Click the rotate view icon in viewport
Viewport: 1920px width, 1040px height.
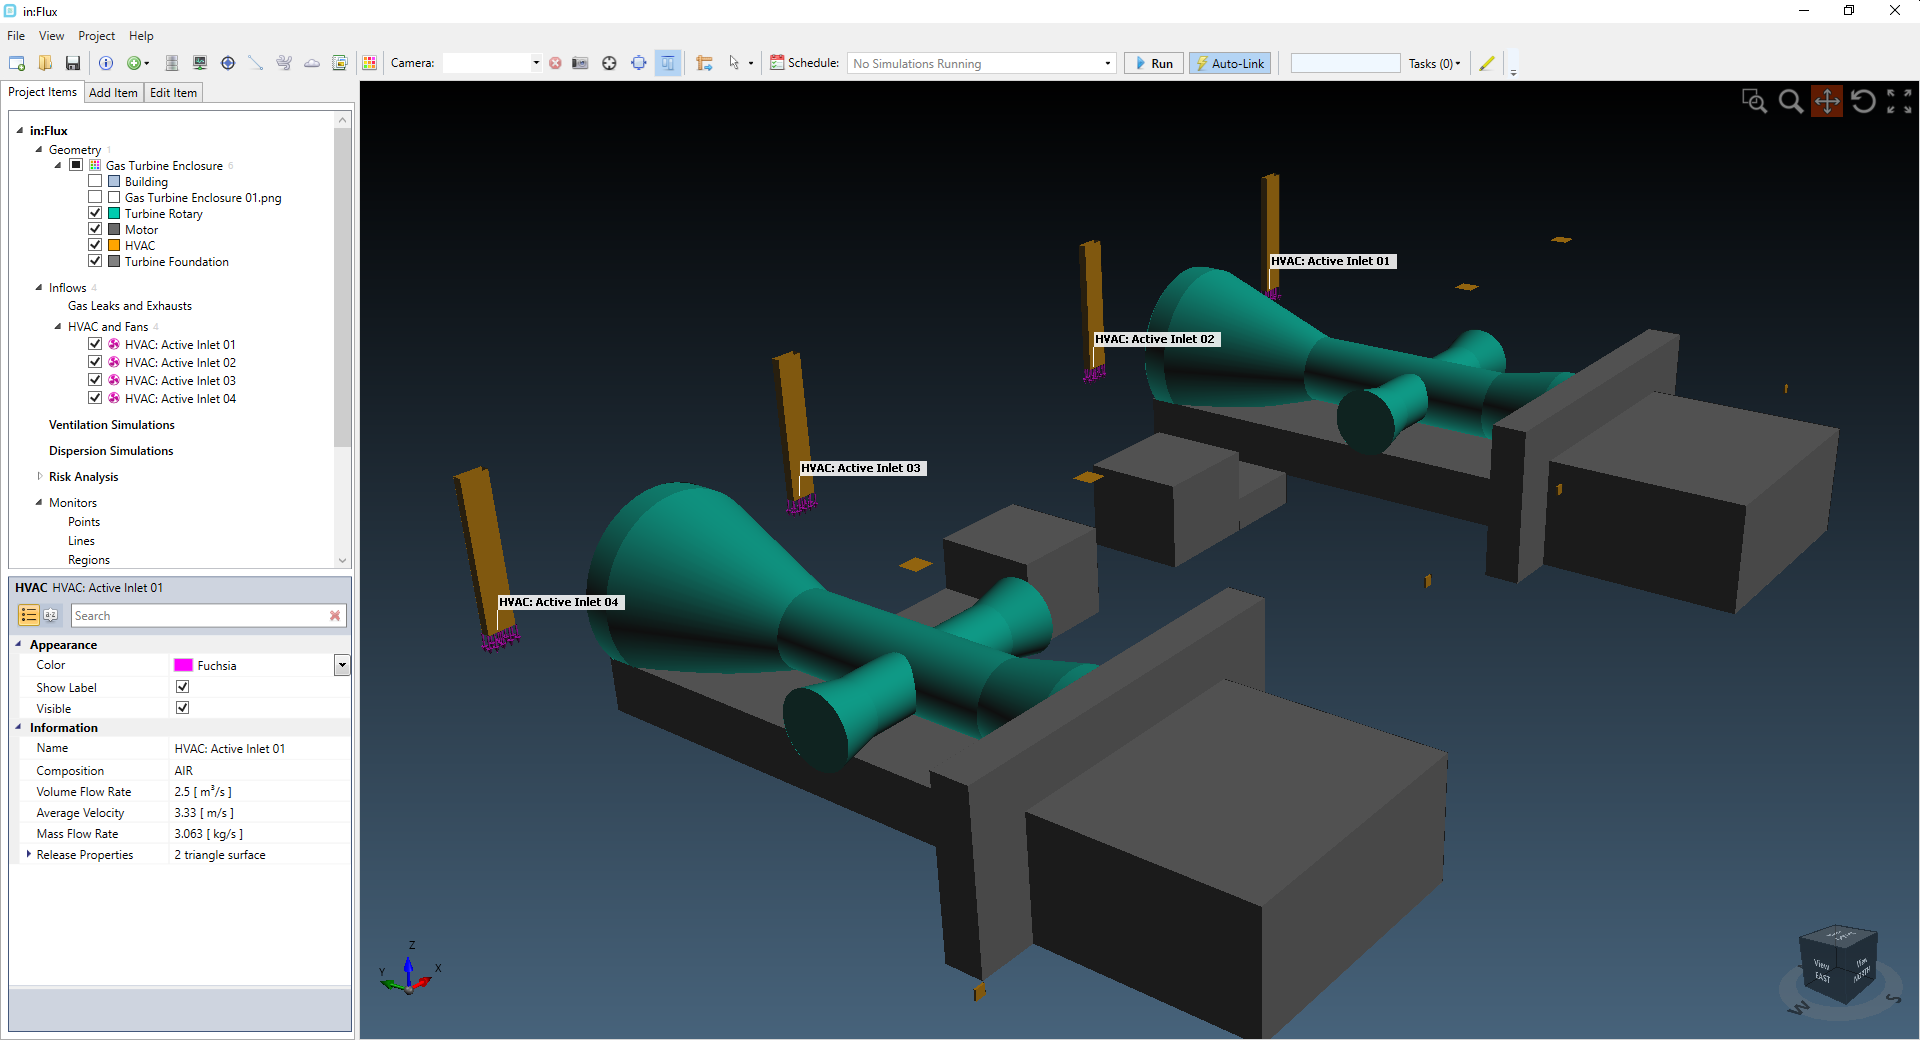[1863, 101]
